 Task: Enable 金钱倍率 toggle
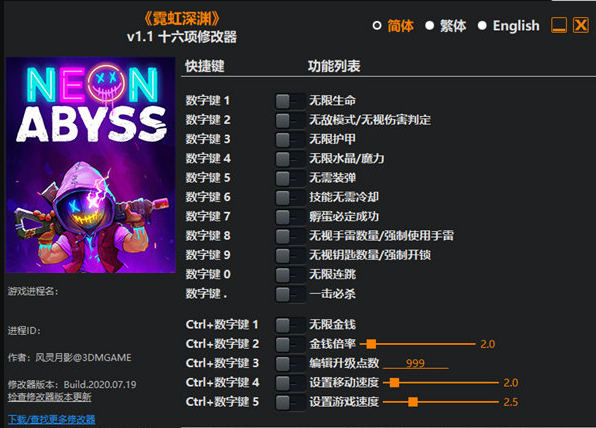point(290,344)
